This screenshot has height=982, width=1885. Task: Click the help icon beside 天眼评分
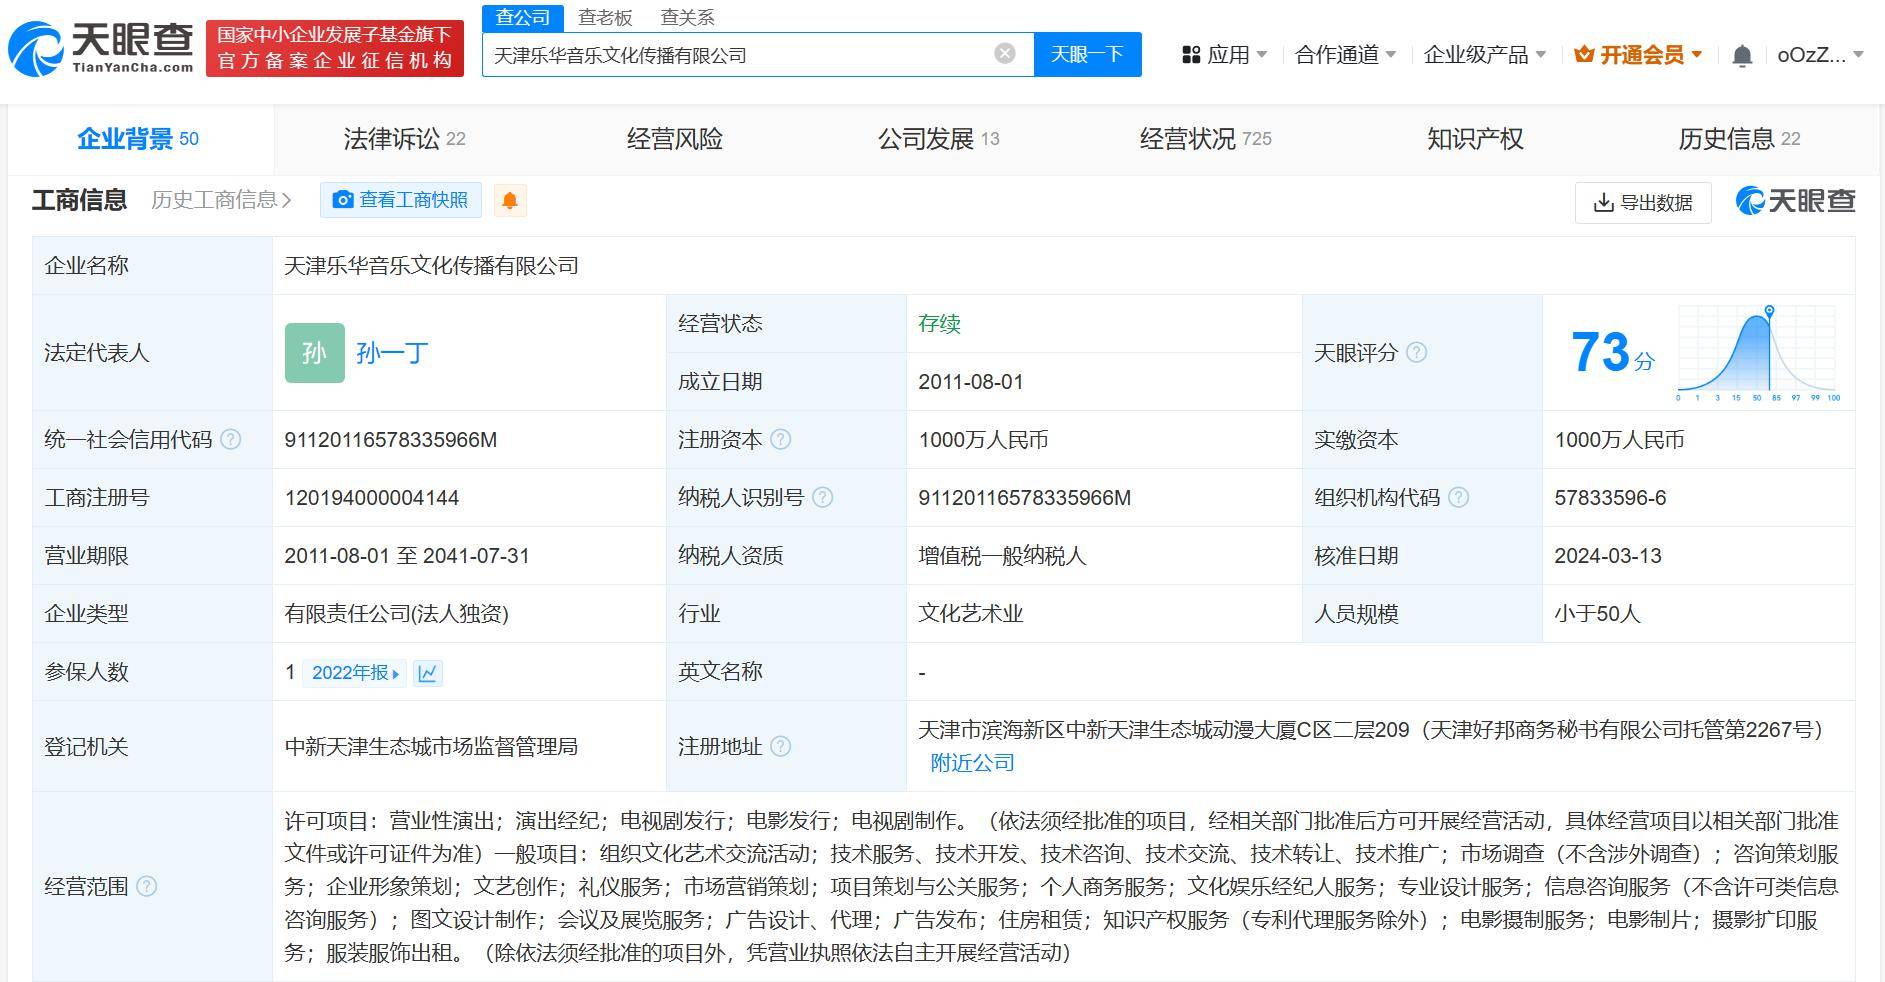pyautogui.click(x=1415, y=353)
